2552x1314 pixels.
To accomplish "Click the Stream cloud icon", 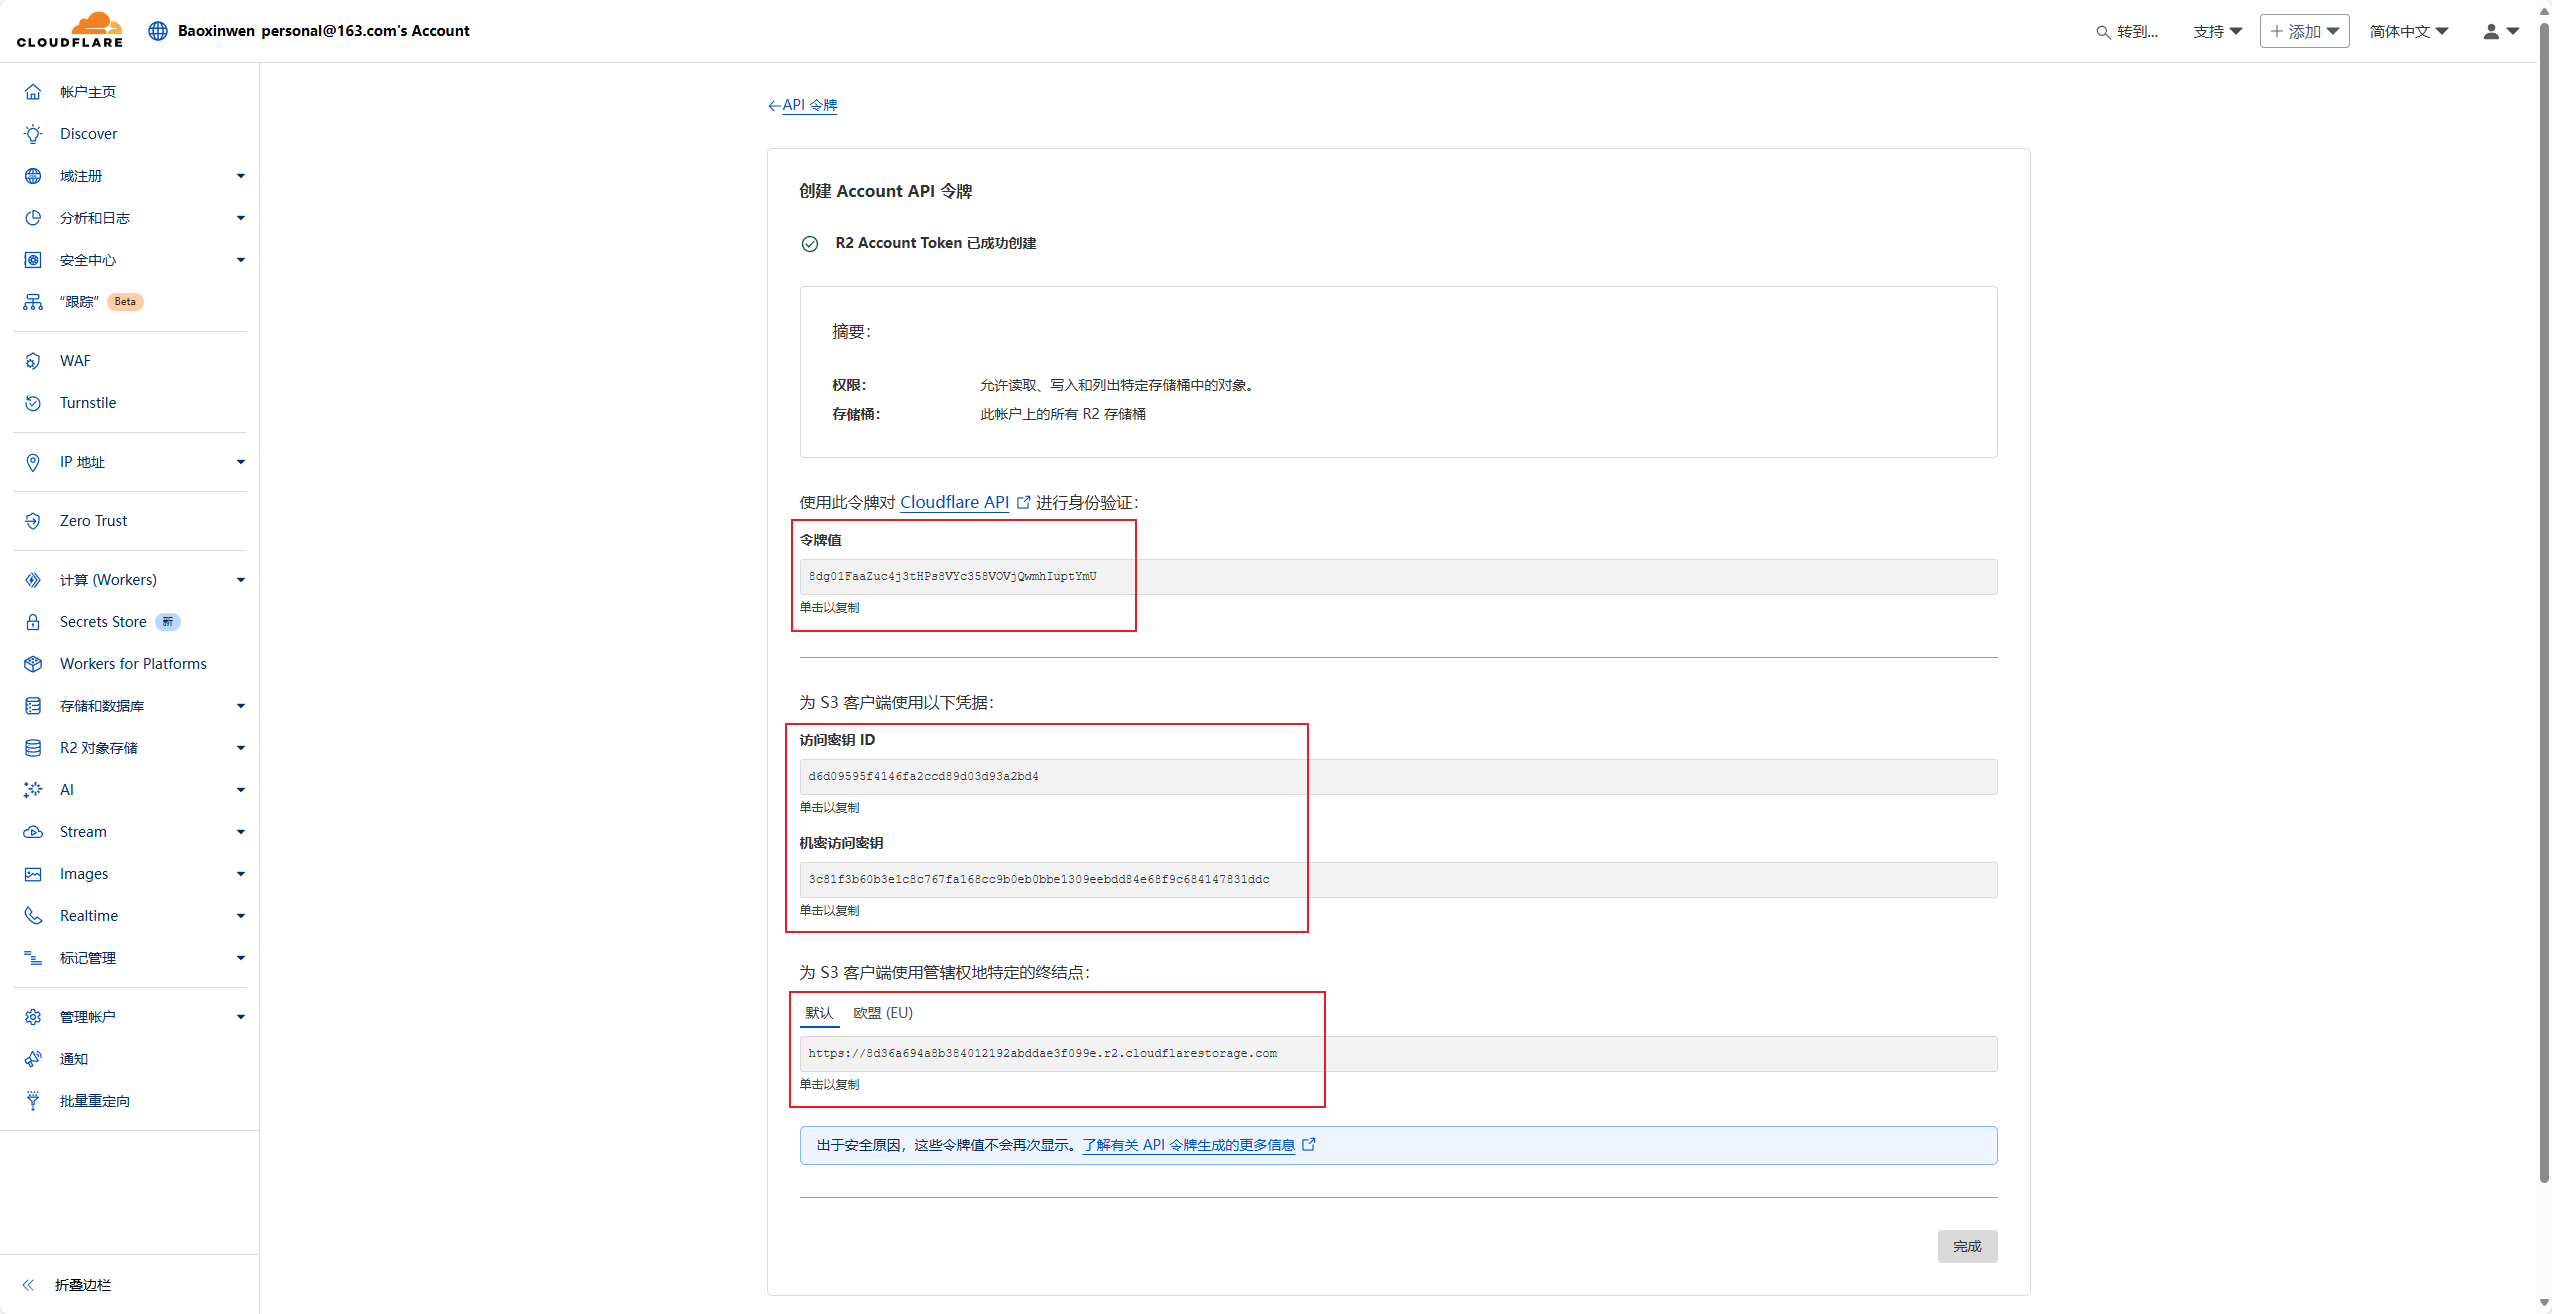I will click(33, 832).
